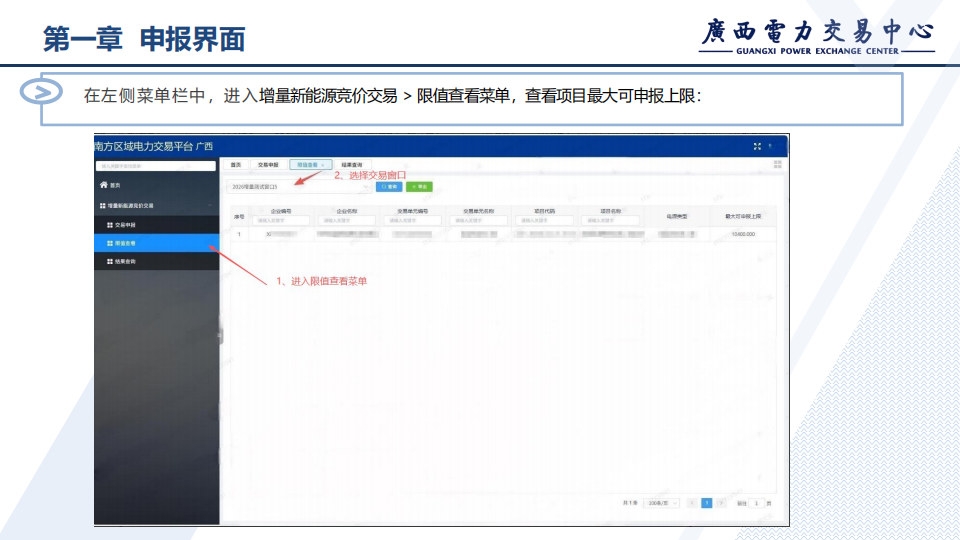Click the grid icon of sidebar 结果查询

coord(110,261)
